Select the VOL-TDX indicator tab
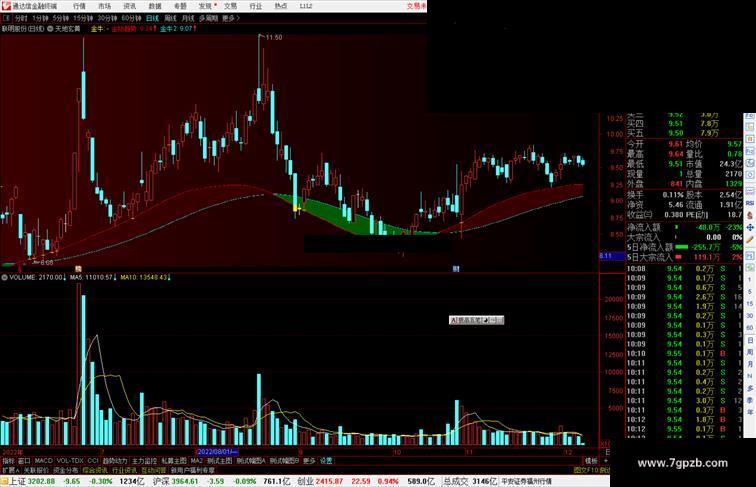756x487 pixels. [x=70, y=461]
